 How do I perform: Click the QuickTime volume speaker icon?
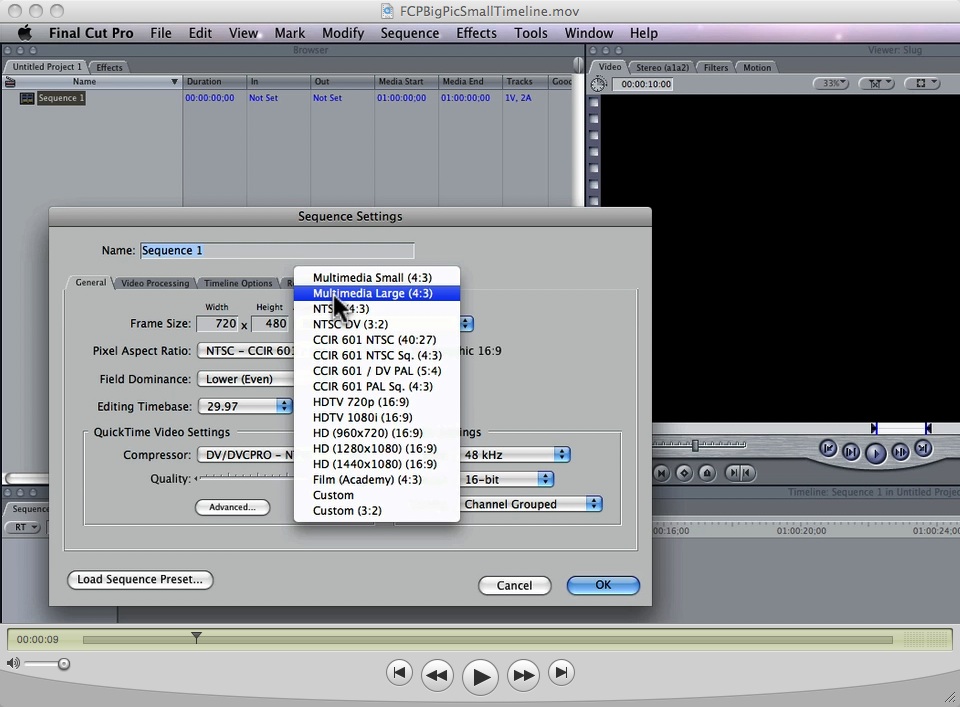pos(13,663)
